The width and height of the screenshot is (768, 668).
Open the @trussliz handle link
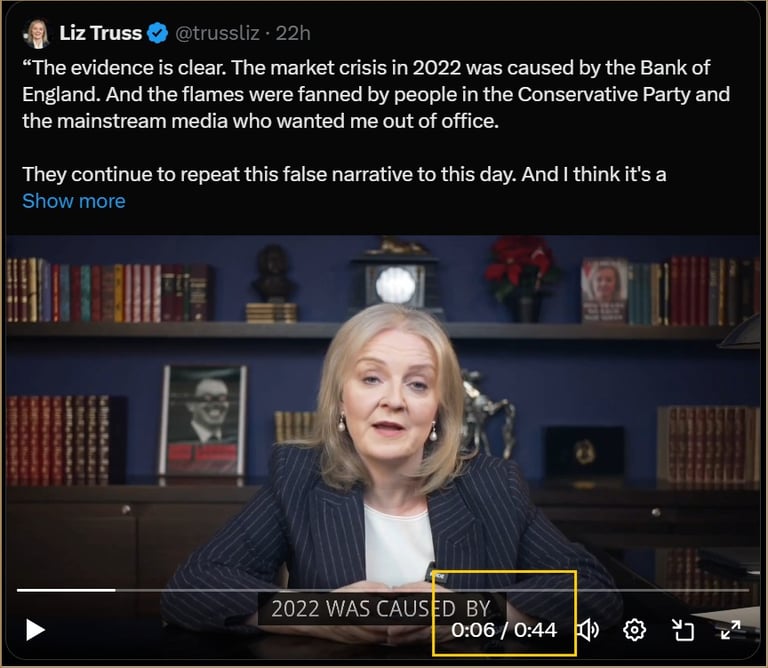(217, 33)
